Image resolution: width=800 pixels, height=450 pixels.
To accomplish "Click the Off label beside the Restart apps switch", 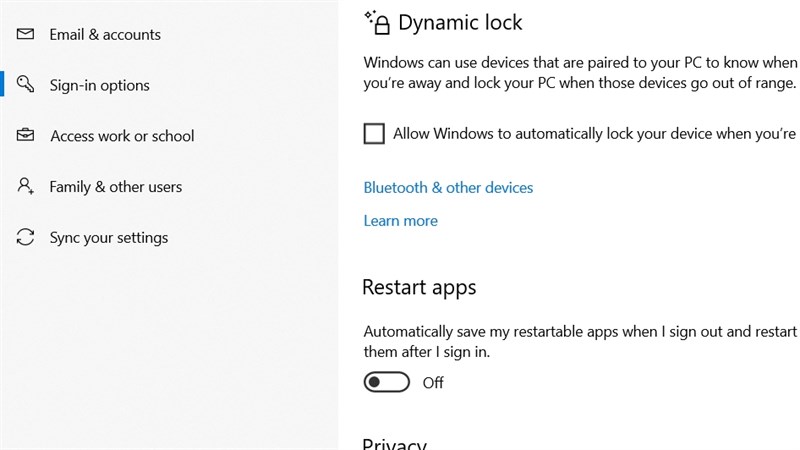I will 433,382.
